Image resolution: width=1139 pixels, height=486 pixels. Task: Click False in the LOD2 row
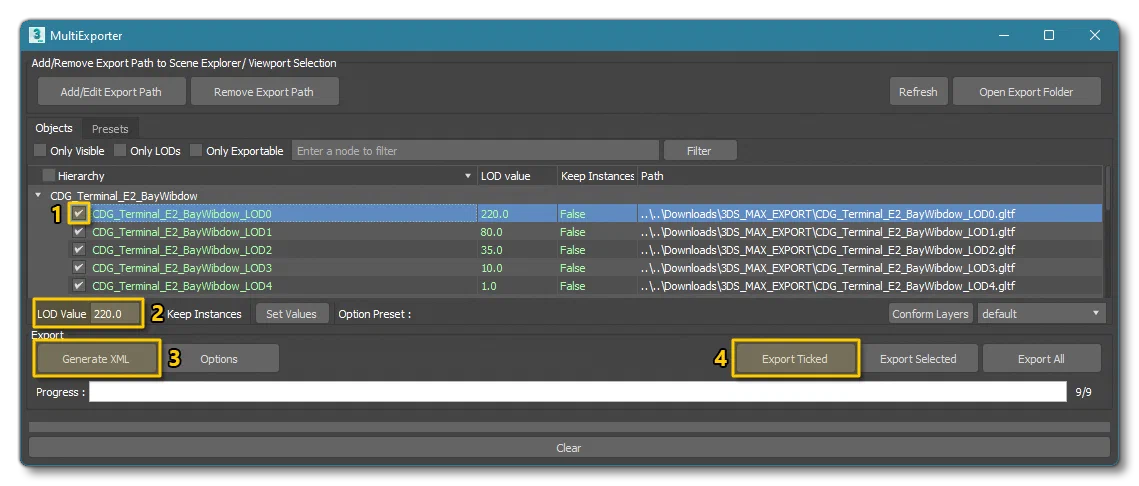pyautogui.click(x=572, y=250)
